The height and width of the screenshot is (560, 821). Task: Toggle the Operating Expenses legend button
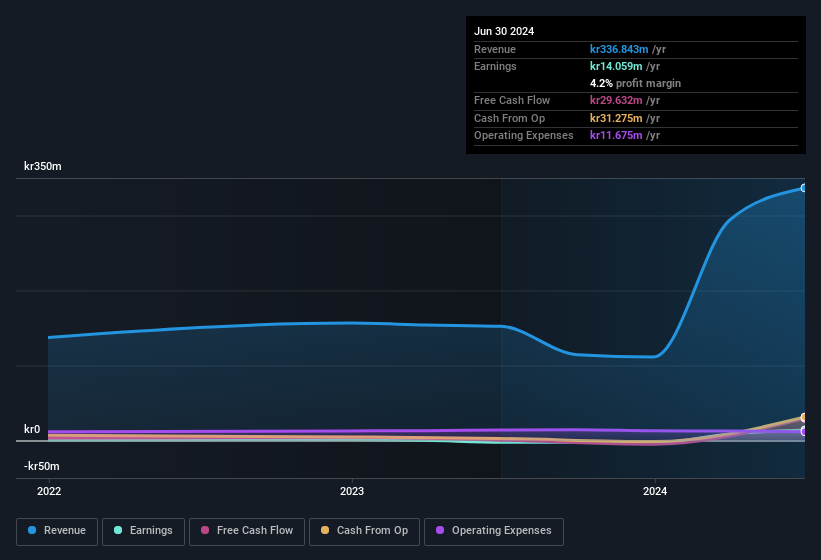coord(494,531)
